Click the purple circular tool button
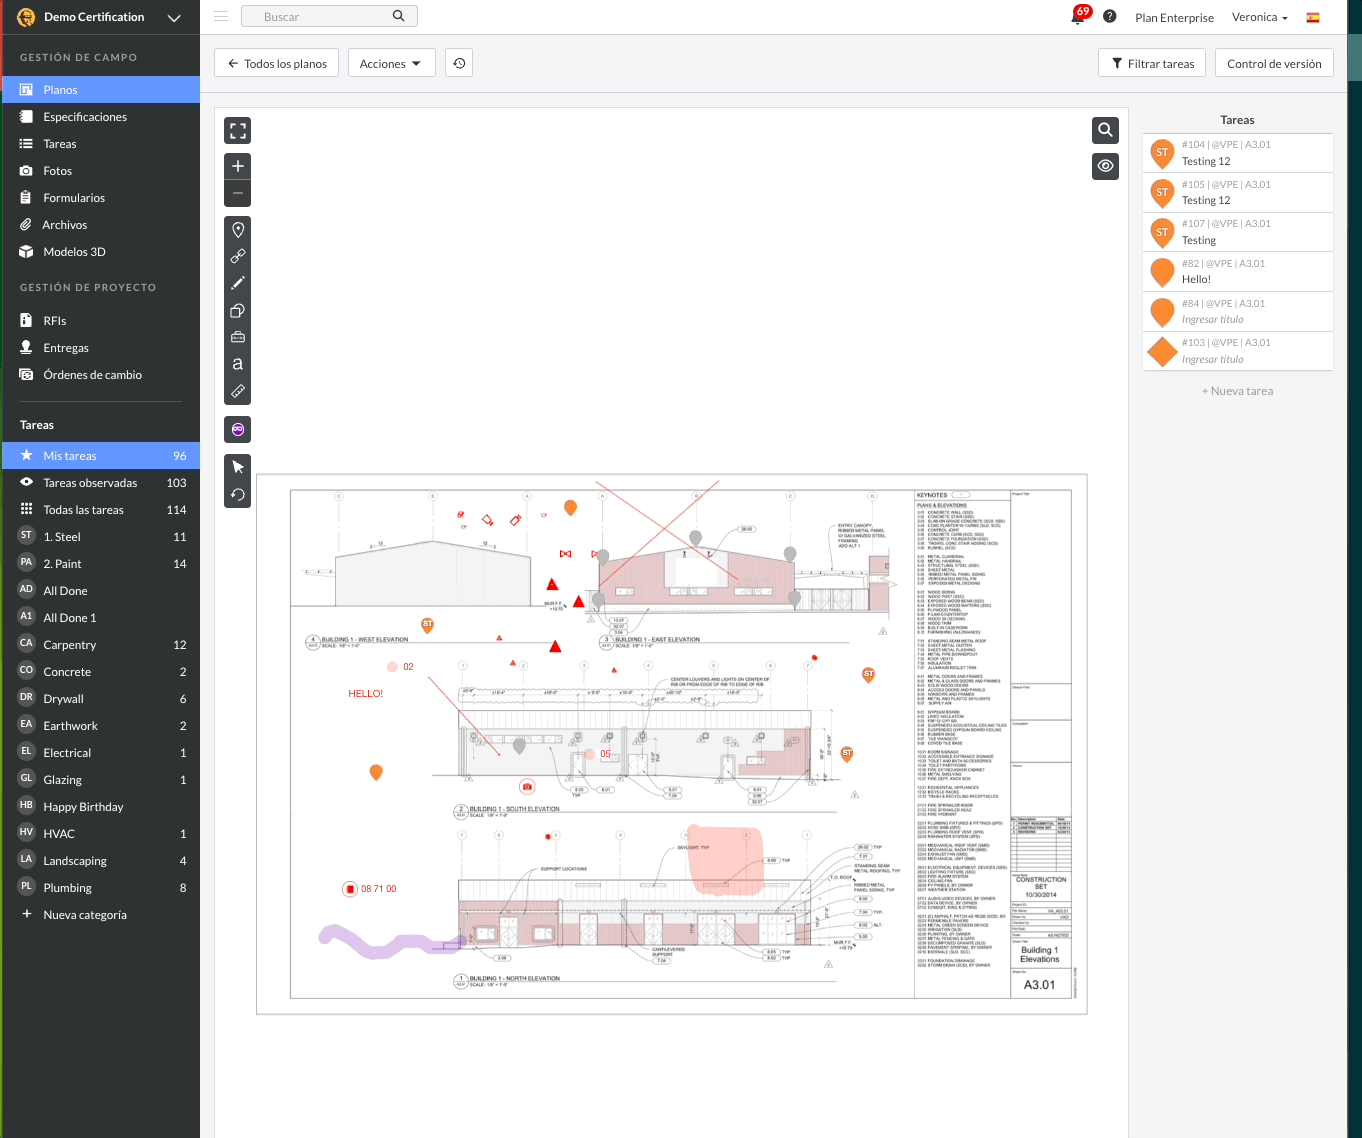 (x=238, y=429)
